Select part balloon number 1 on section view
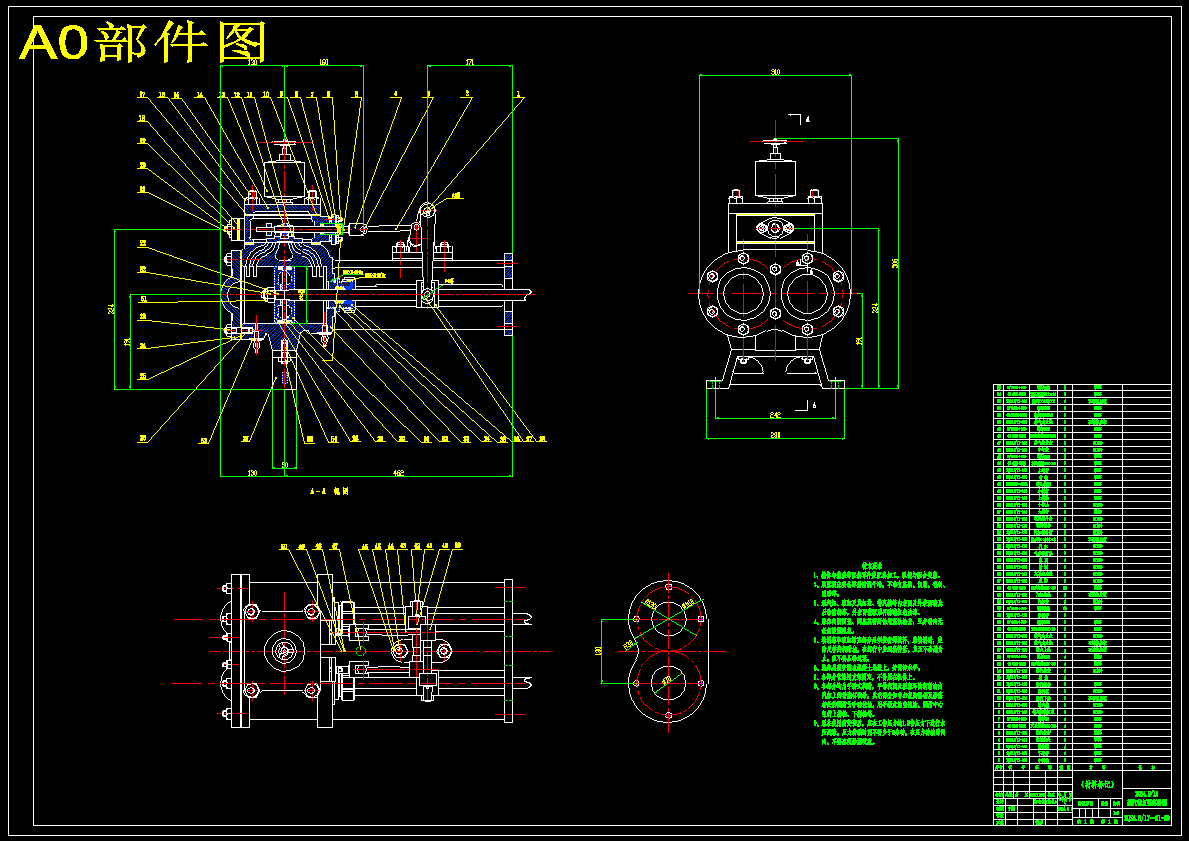This screenshot has width=1189, height=841. (x=519, y=95)
